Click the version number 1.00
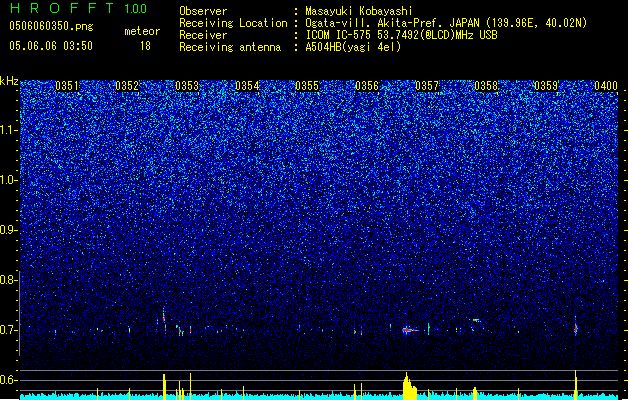The image size is (629, 400). [x=135, y=9]
